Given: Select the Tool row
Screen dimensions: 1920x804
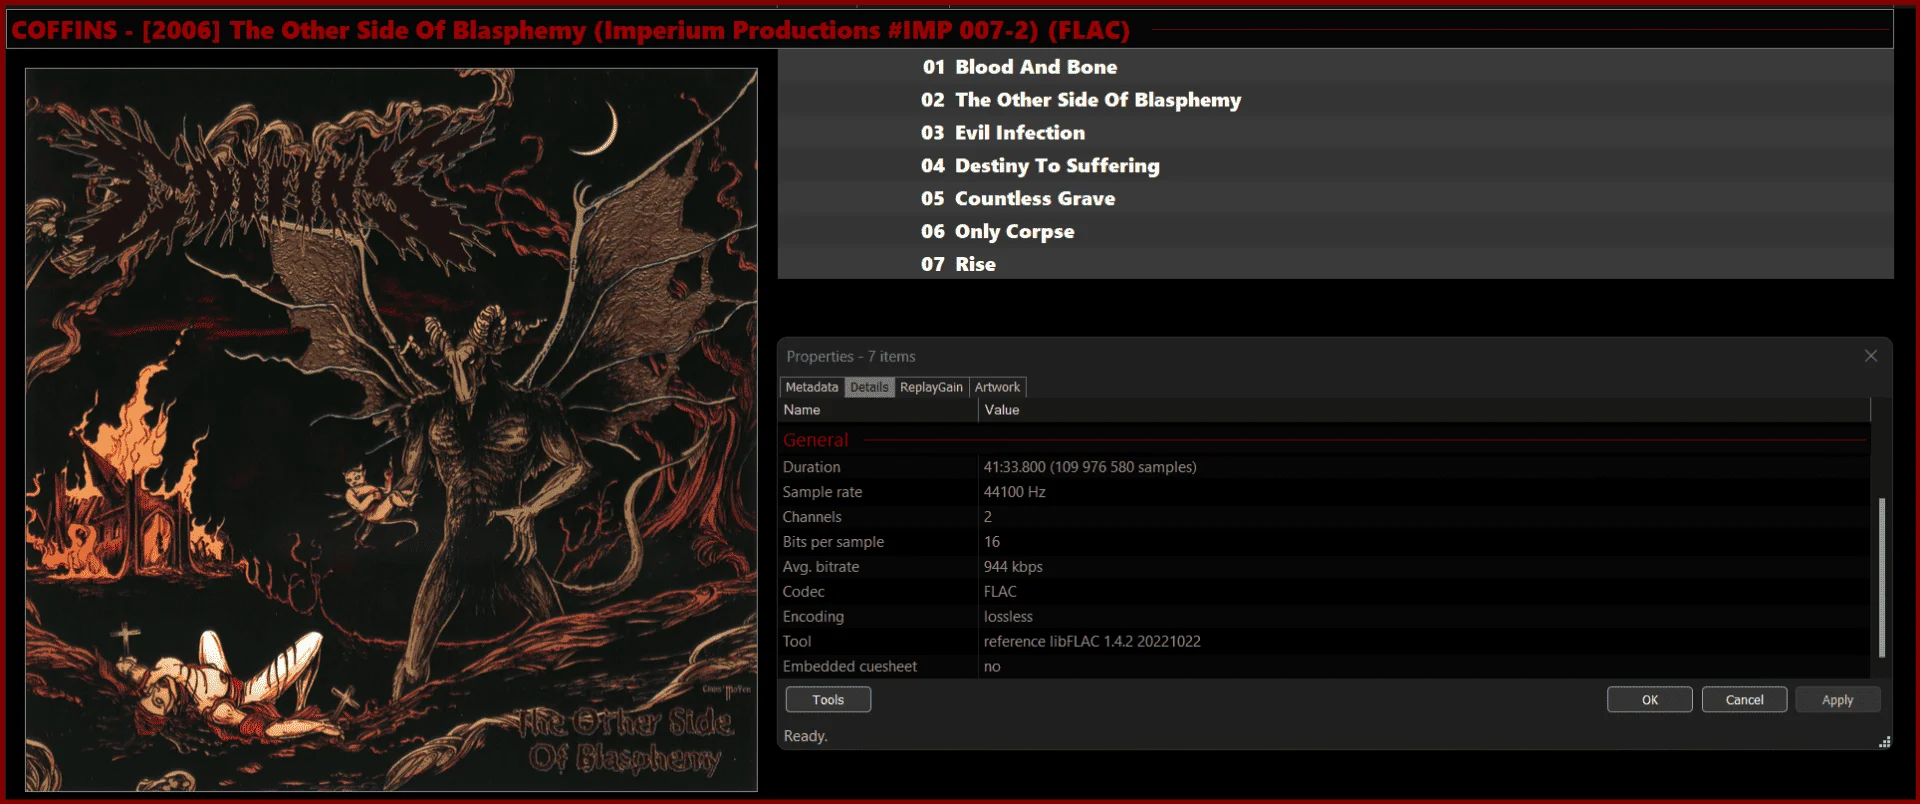Looking at the screenshot, I should pyautogui.click(x=1324, y=642).
